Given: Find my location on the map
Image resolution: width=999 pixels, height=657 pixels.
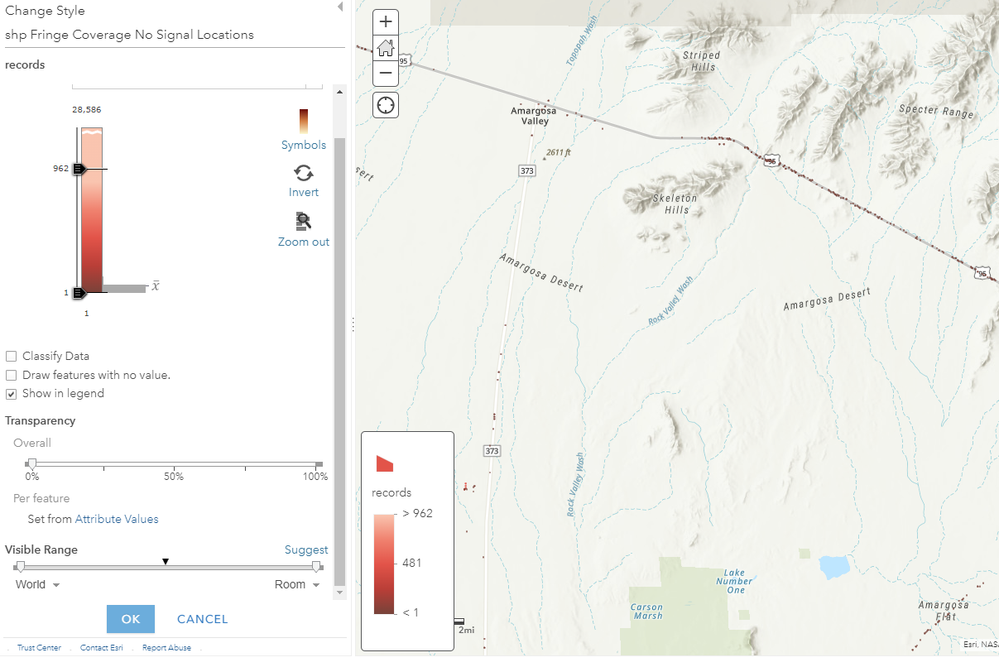Looking at the screenshot, I should (385, 105).
